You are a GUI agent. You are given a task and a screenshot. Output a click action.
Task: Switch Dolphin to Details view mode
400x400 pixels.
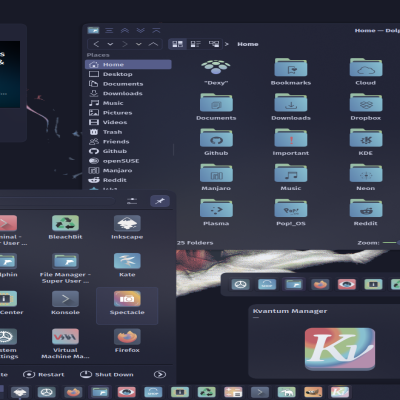point(214,44)
